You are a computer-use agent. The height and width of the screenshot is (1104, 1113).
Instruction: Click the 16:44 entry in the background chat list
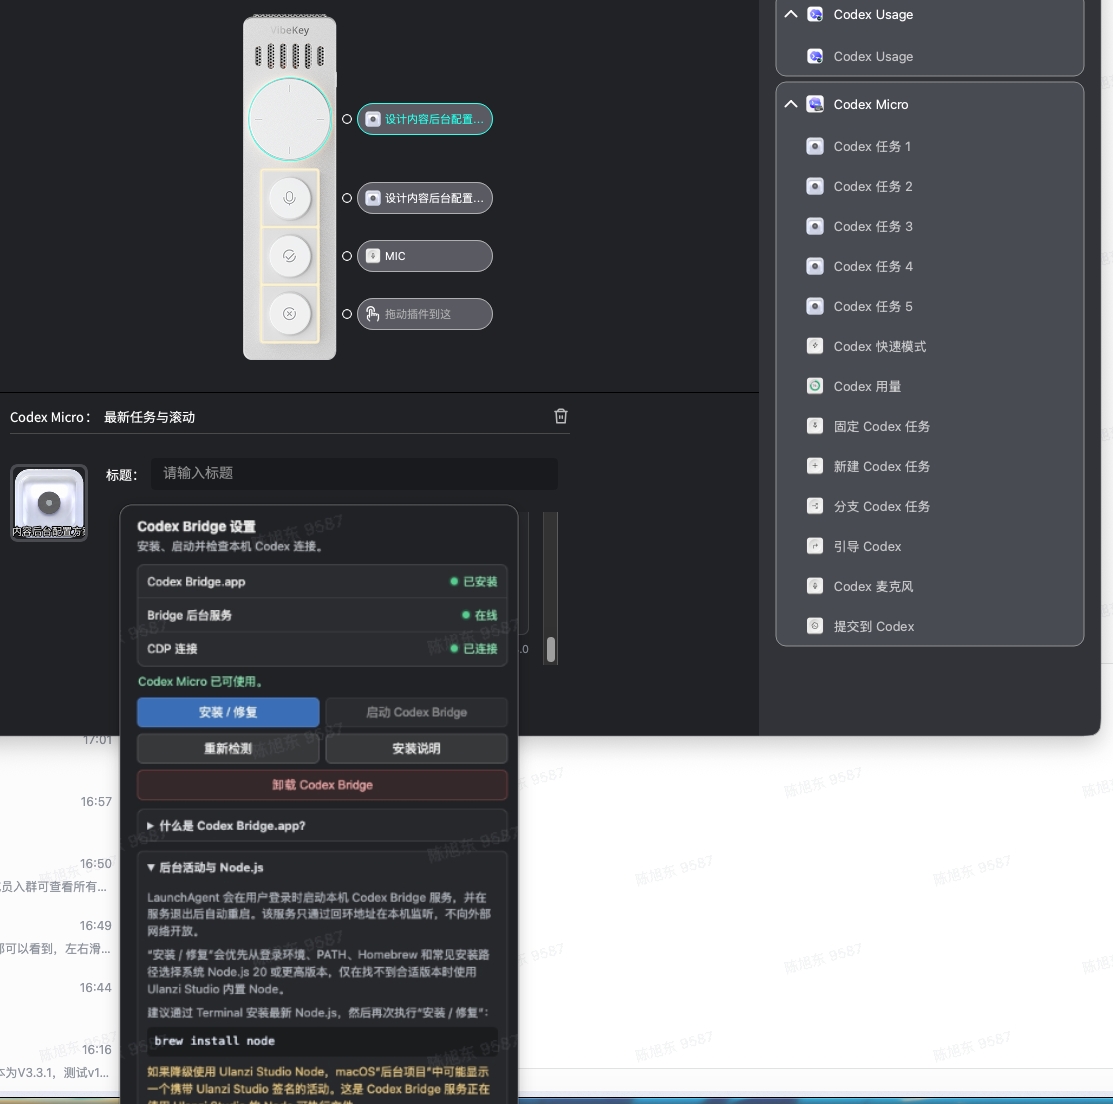click(x=96, y=988)
